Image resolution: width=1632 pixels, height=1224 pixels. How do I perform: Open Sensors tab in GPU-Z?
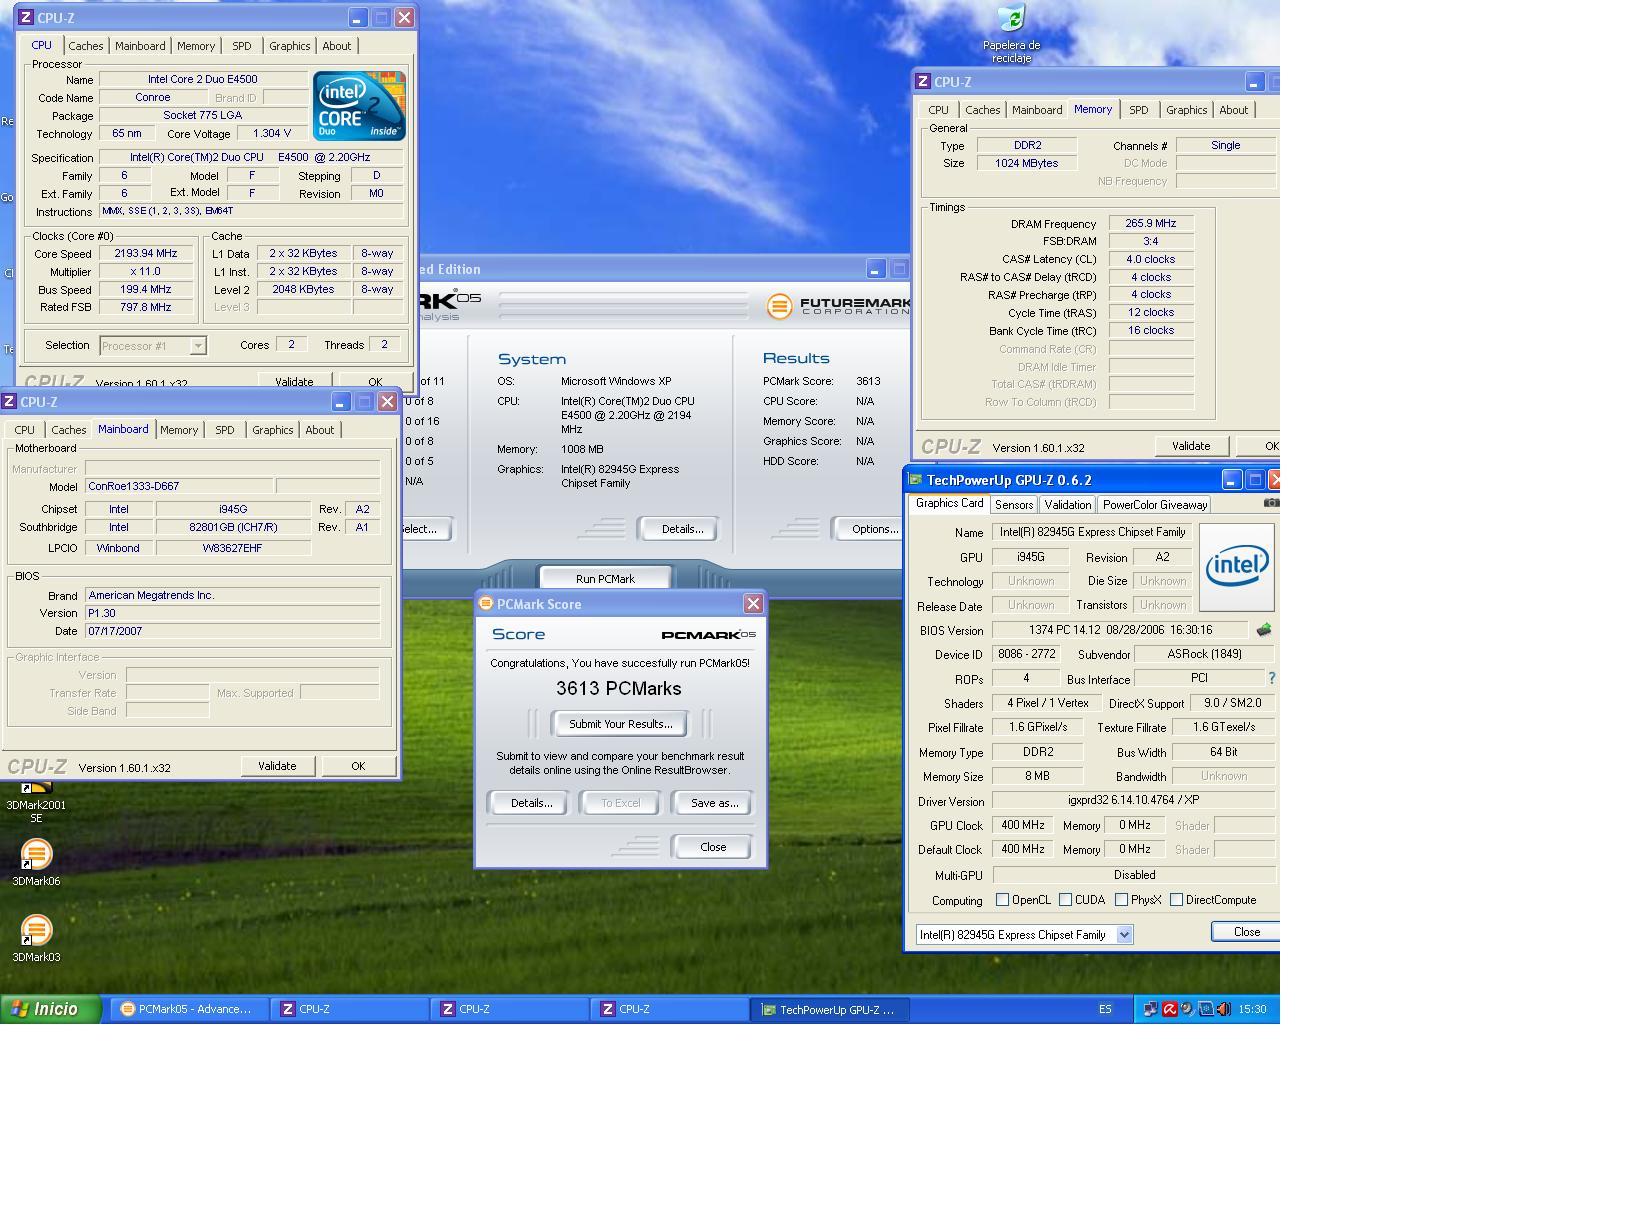[x=1014, y=505]
